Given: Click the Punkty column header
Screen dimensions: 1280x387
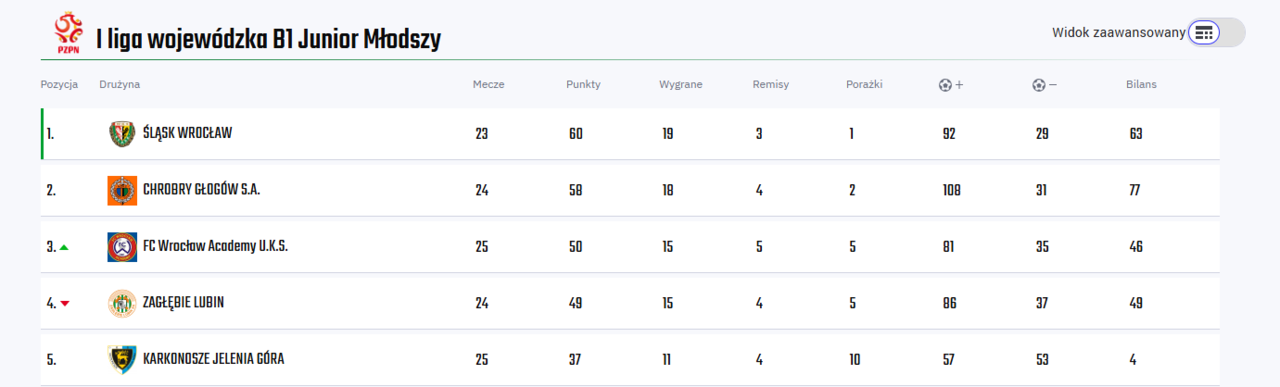Looking at the screenshot, I should [x=583, y=85].
